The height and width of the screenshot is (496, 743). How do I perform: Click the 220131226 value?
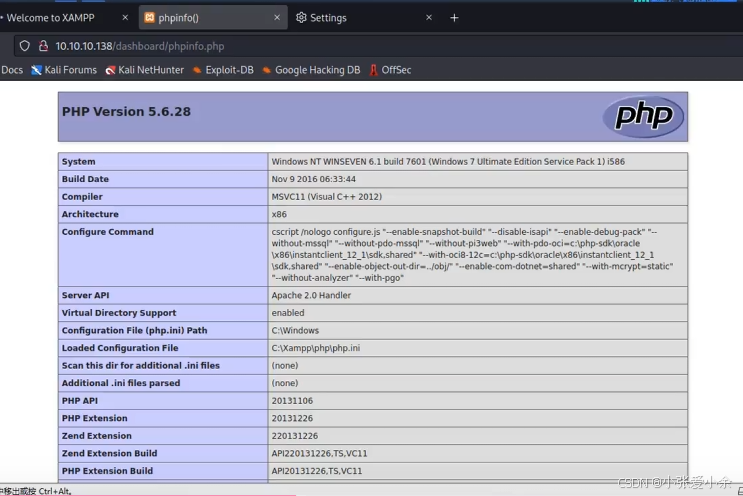pyautogui.click(x=295, y=436)
